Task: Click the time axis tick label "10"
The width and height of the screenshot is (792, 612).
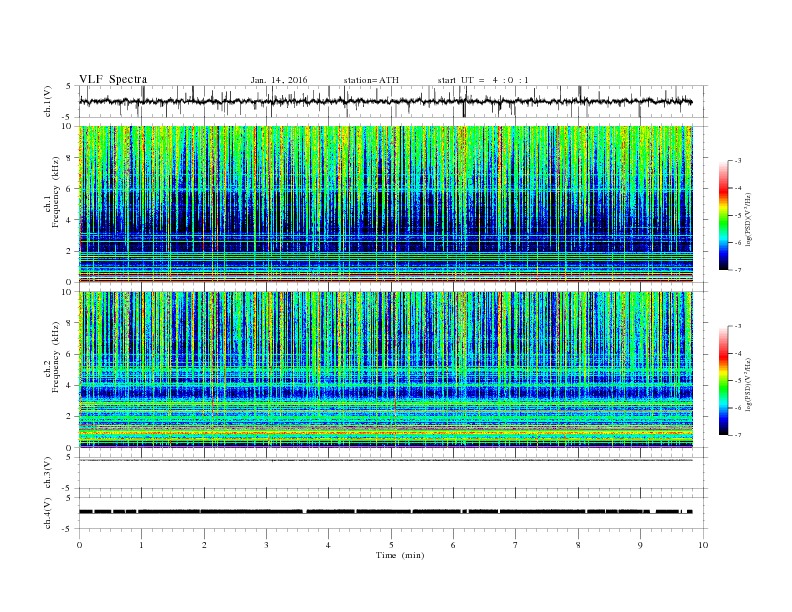Action: click(x=703, y=545)
